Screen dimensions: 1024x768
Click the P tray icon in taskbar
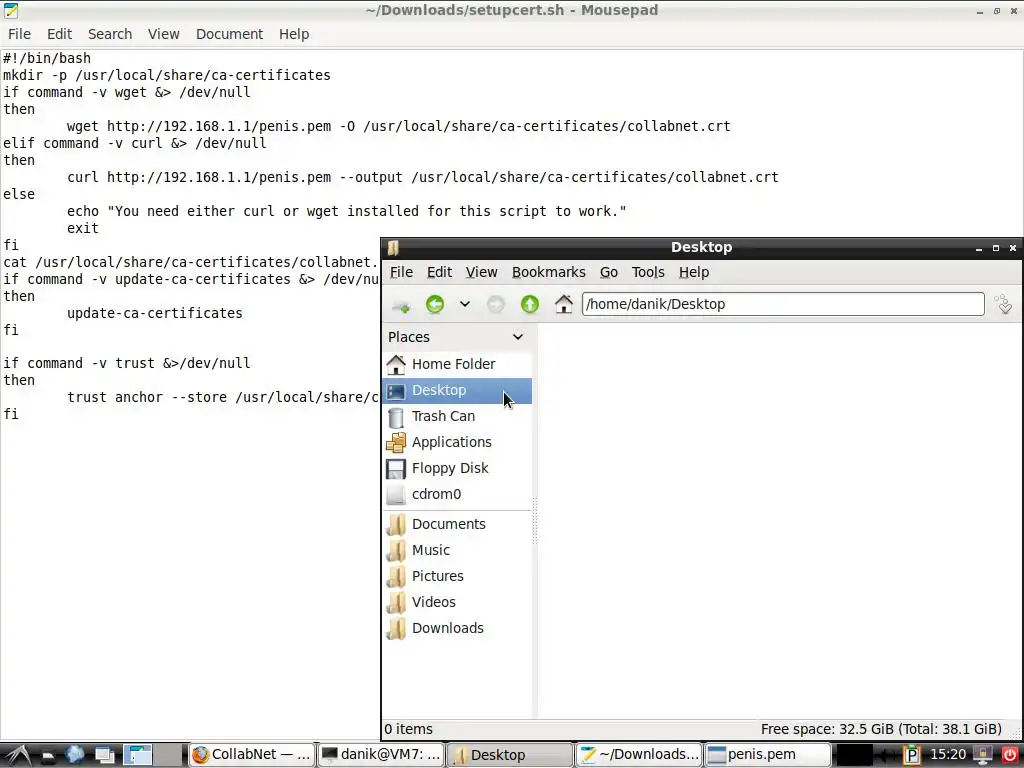[912, 756]
